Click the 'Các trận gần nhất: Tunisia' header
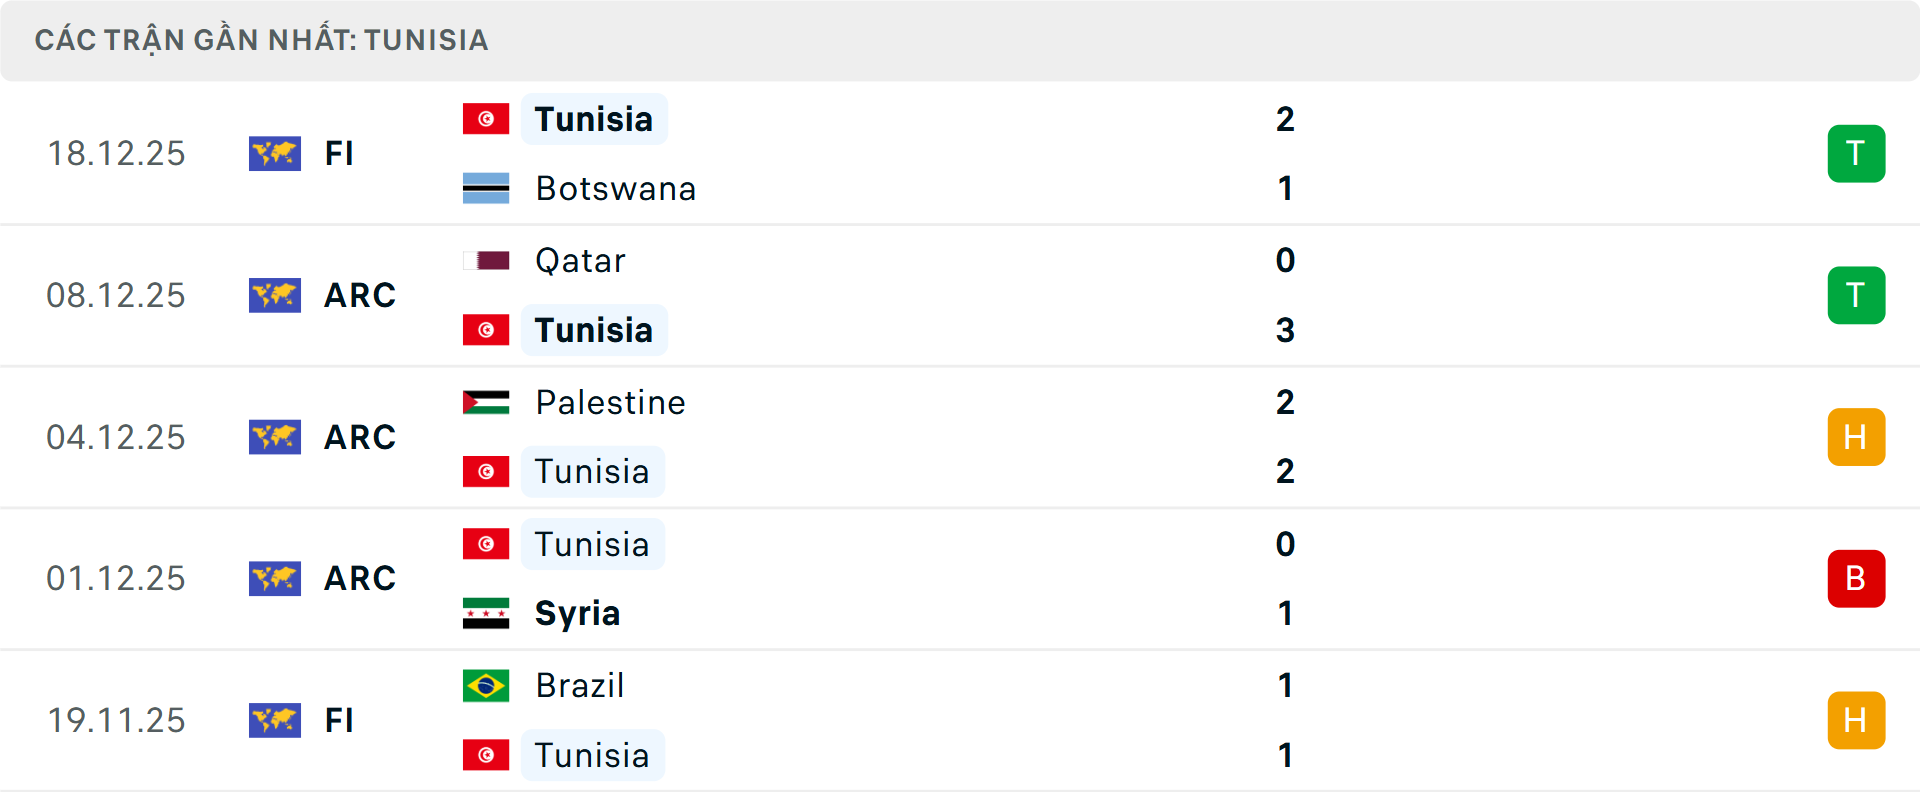This screenshot has height=792, width=1920. tap(261, 40)
